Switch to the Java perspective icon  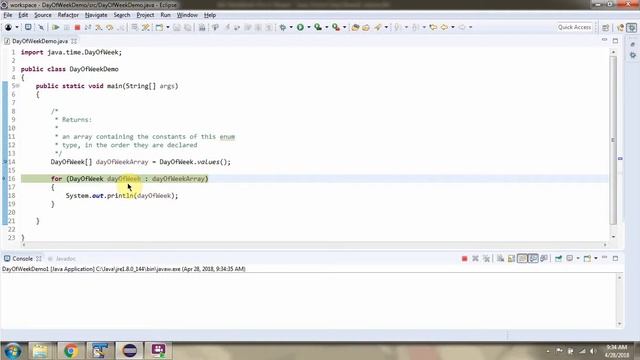[621, 28]
